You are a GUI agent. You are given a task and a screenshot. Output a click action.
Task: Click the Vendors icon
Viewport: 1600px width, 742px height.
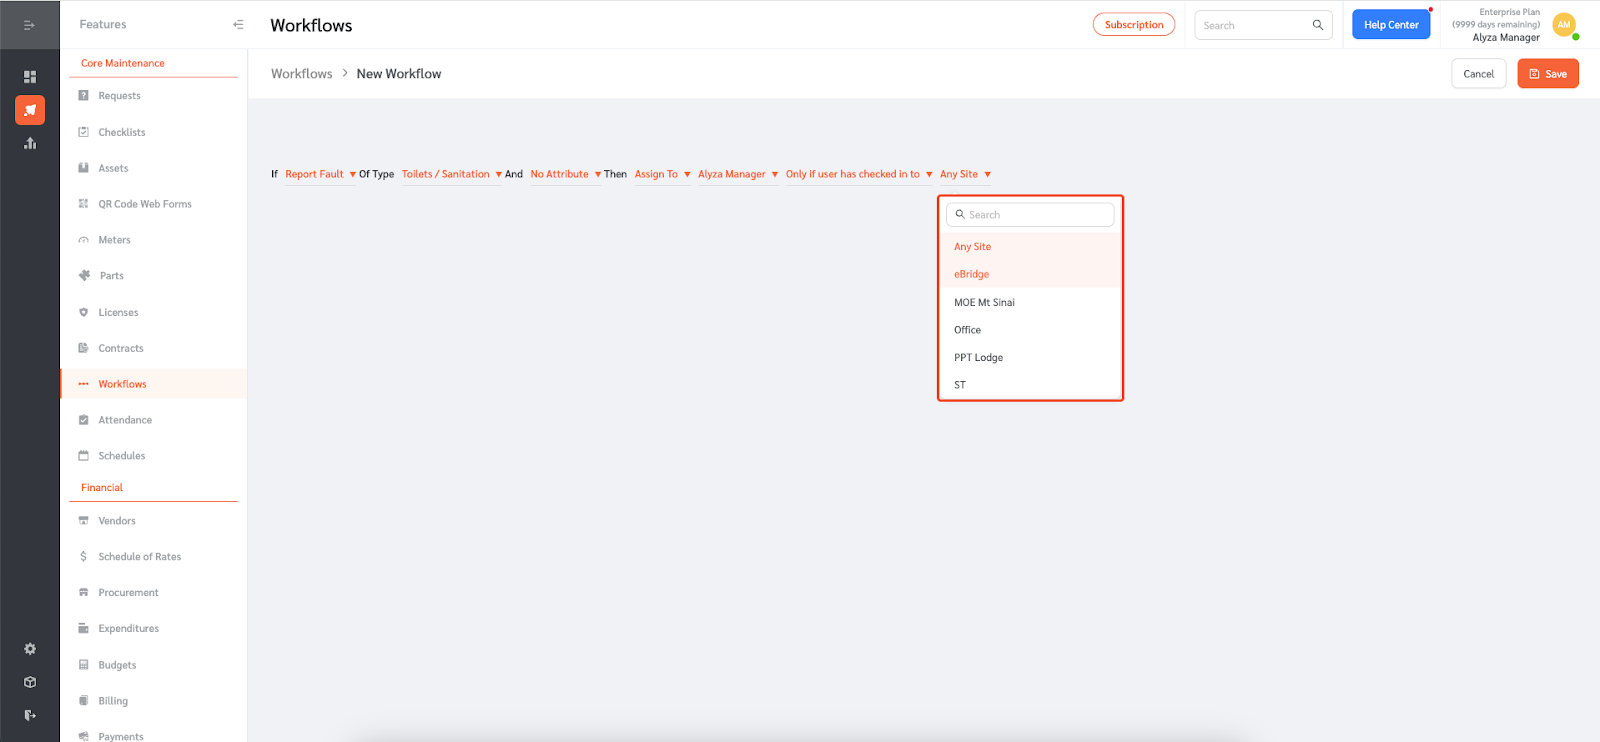[84, 521]
